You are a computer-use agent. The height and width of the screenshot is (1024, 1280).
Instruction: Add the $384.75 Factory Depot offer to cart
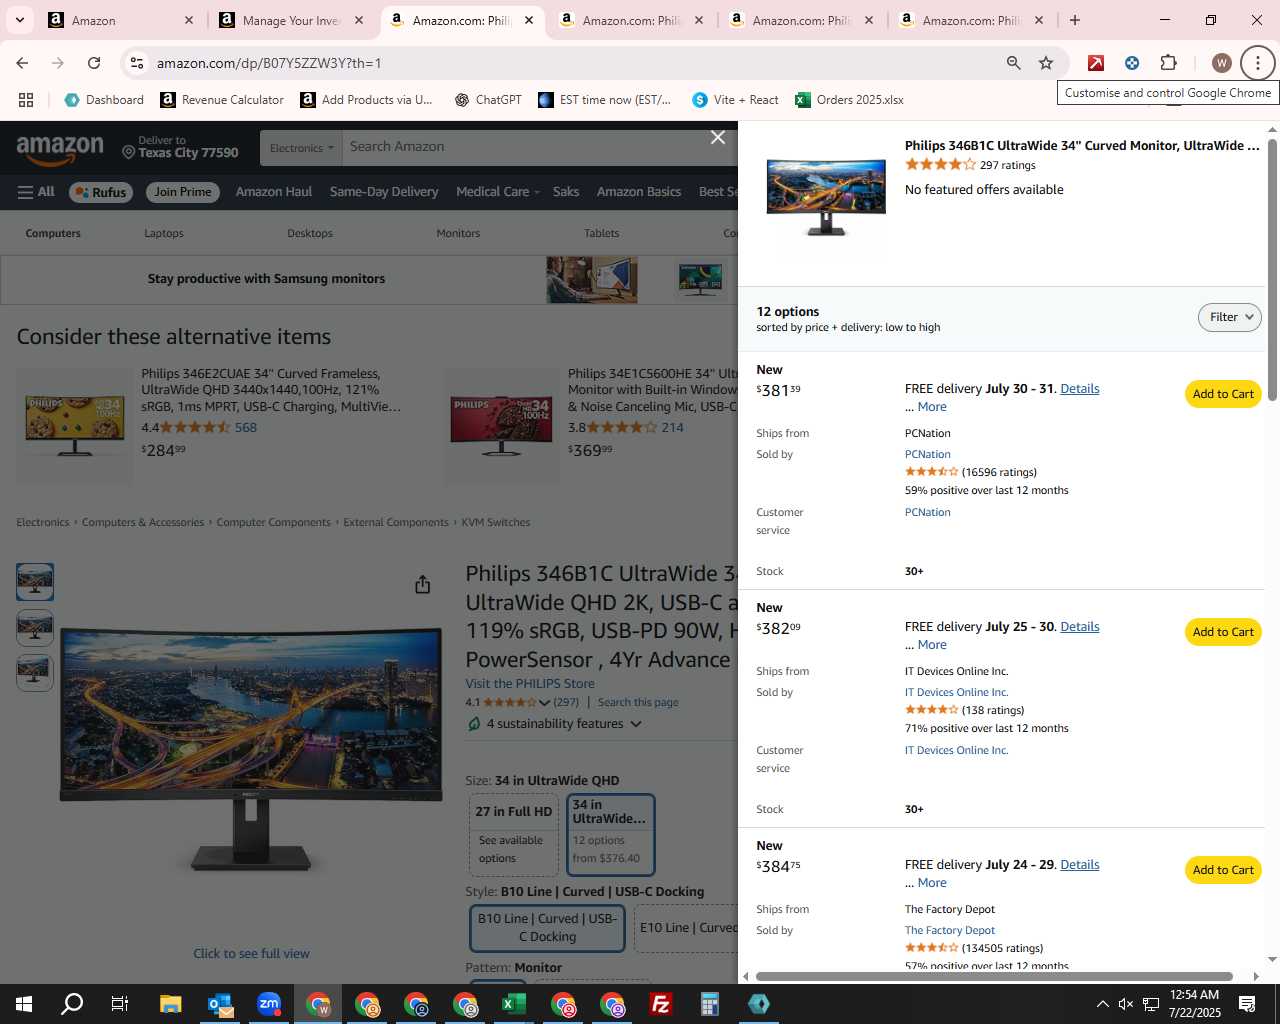[1223, 870]
